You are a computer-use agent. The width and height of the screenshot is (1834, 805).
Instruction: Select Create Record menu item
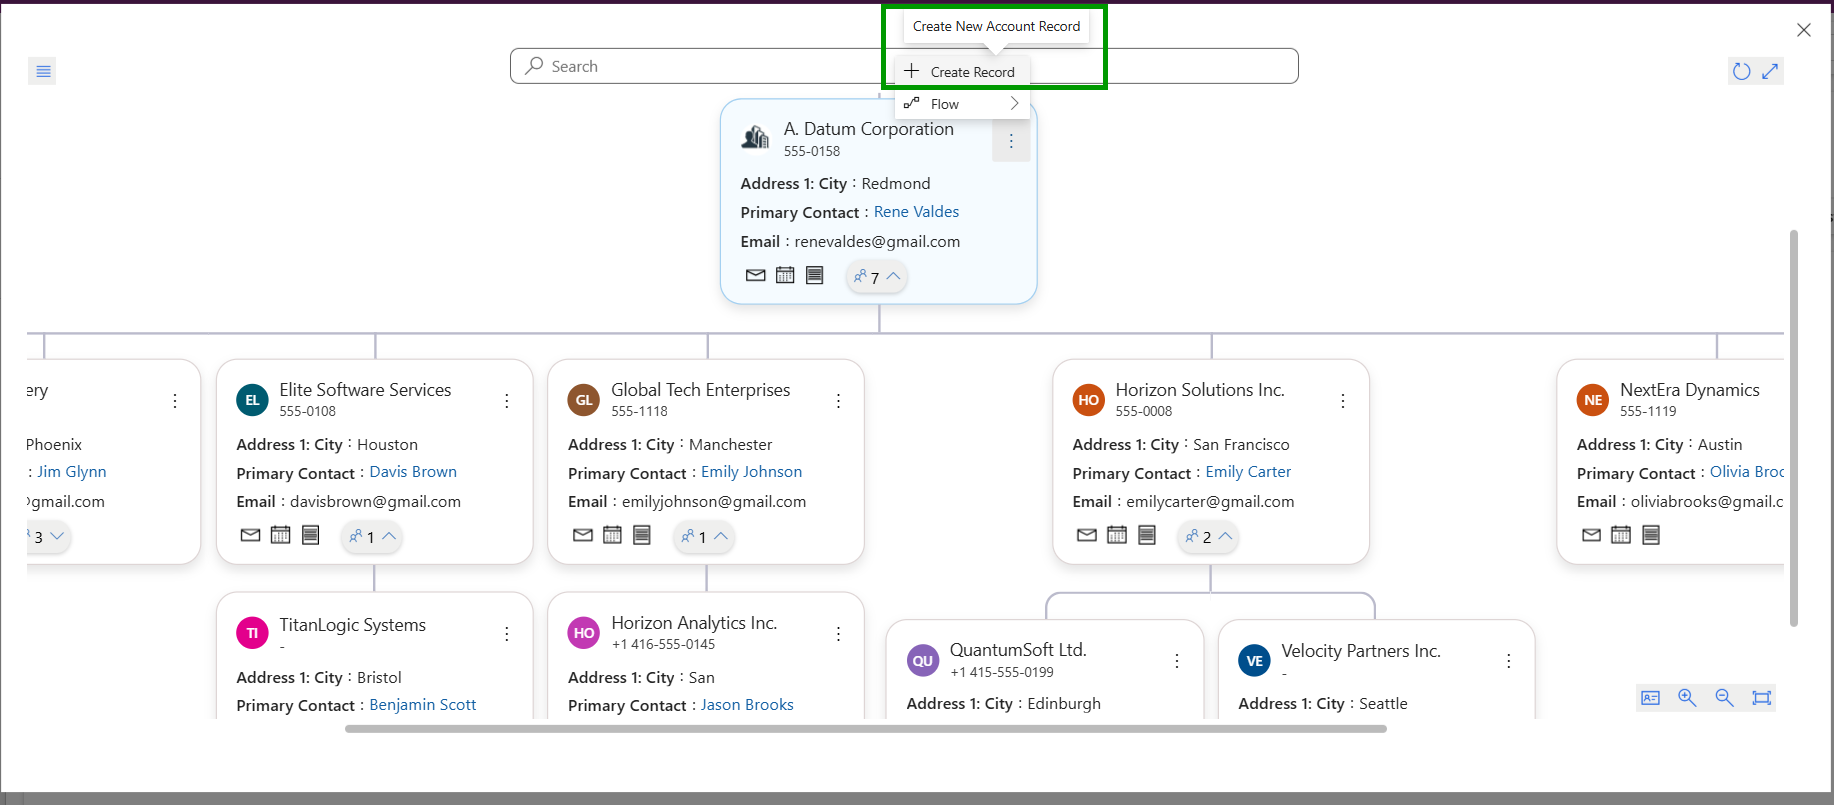pyautogui.click(x=962, y=72)
